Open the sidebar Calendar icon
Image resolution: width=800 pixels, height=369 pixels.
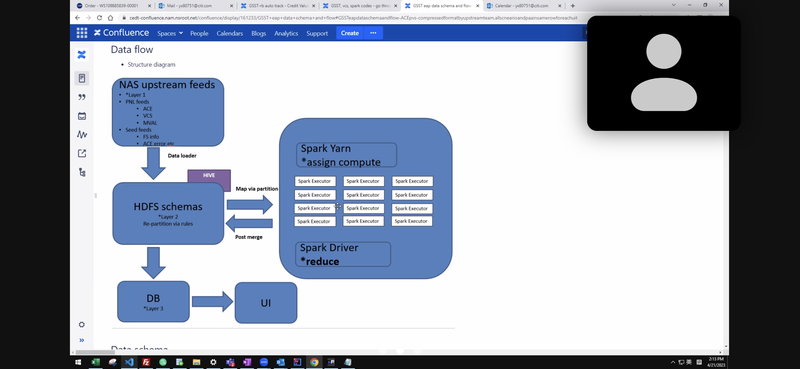(82, 116)
